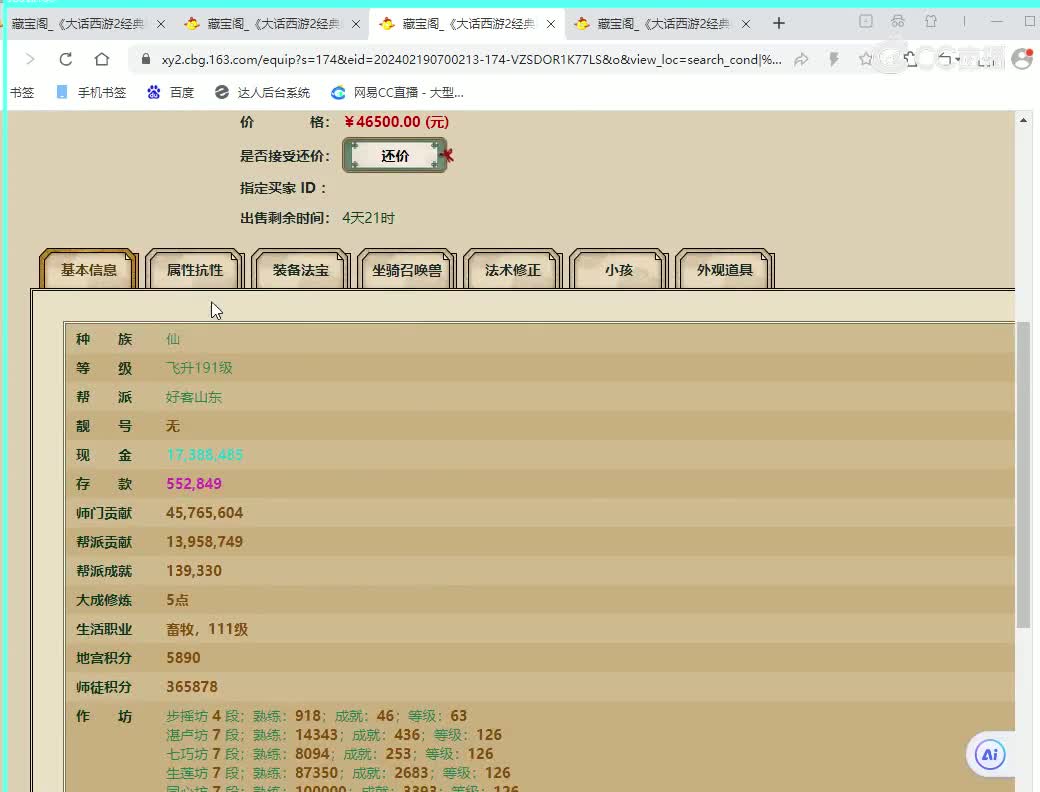The width and height of the screenshot is (1040, 792).
Task: Select the 装备法宝 tab
Action: click(x=300, y=269)
